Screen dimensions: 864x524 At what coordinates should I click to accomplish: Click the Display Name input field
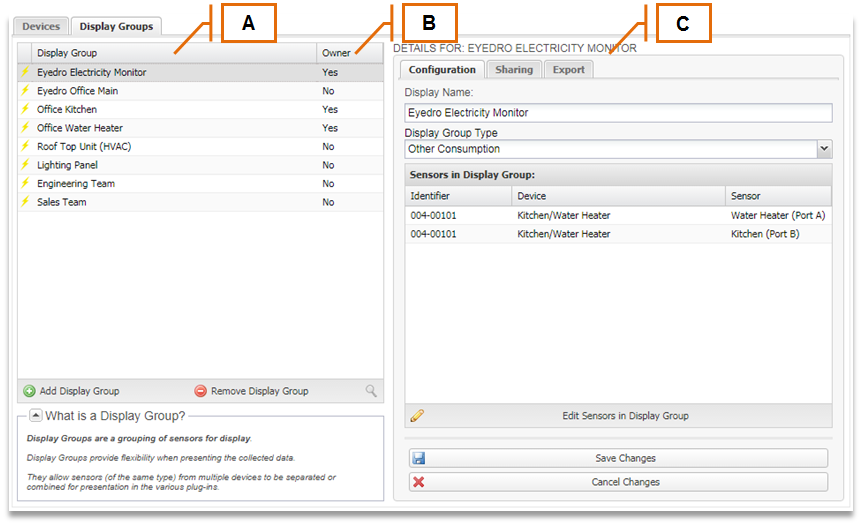pyautogui.click(x=618, y=112)
